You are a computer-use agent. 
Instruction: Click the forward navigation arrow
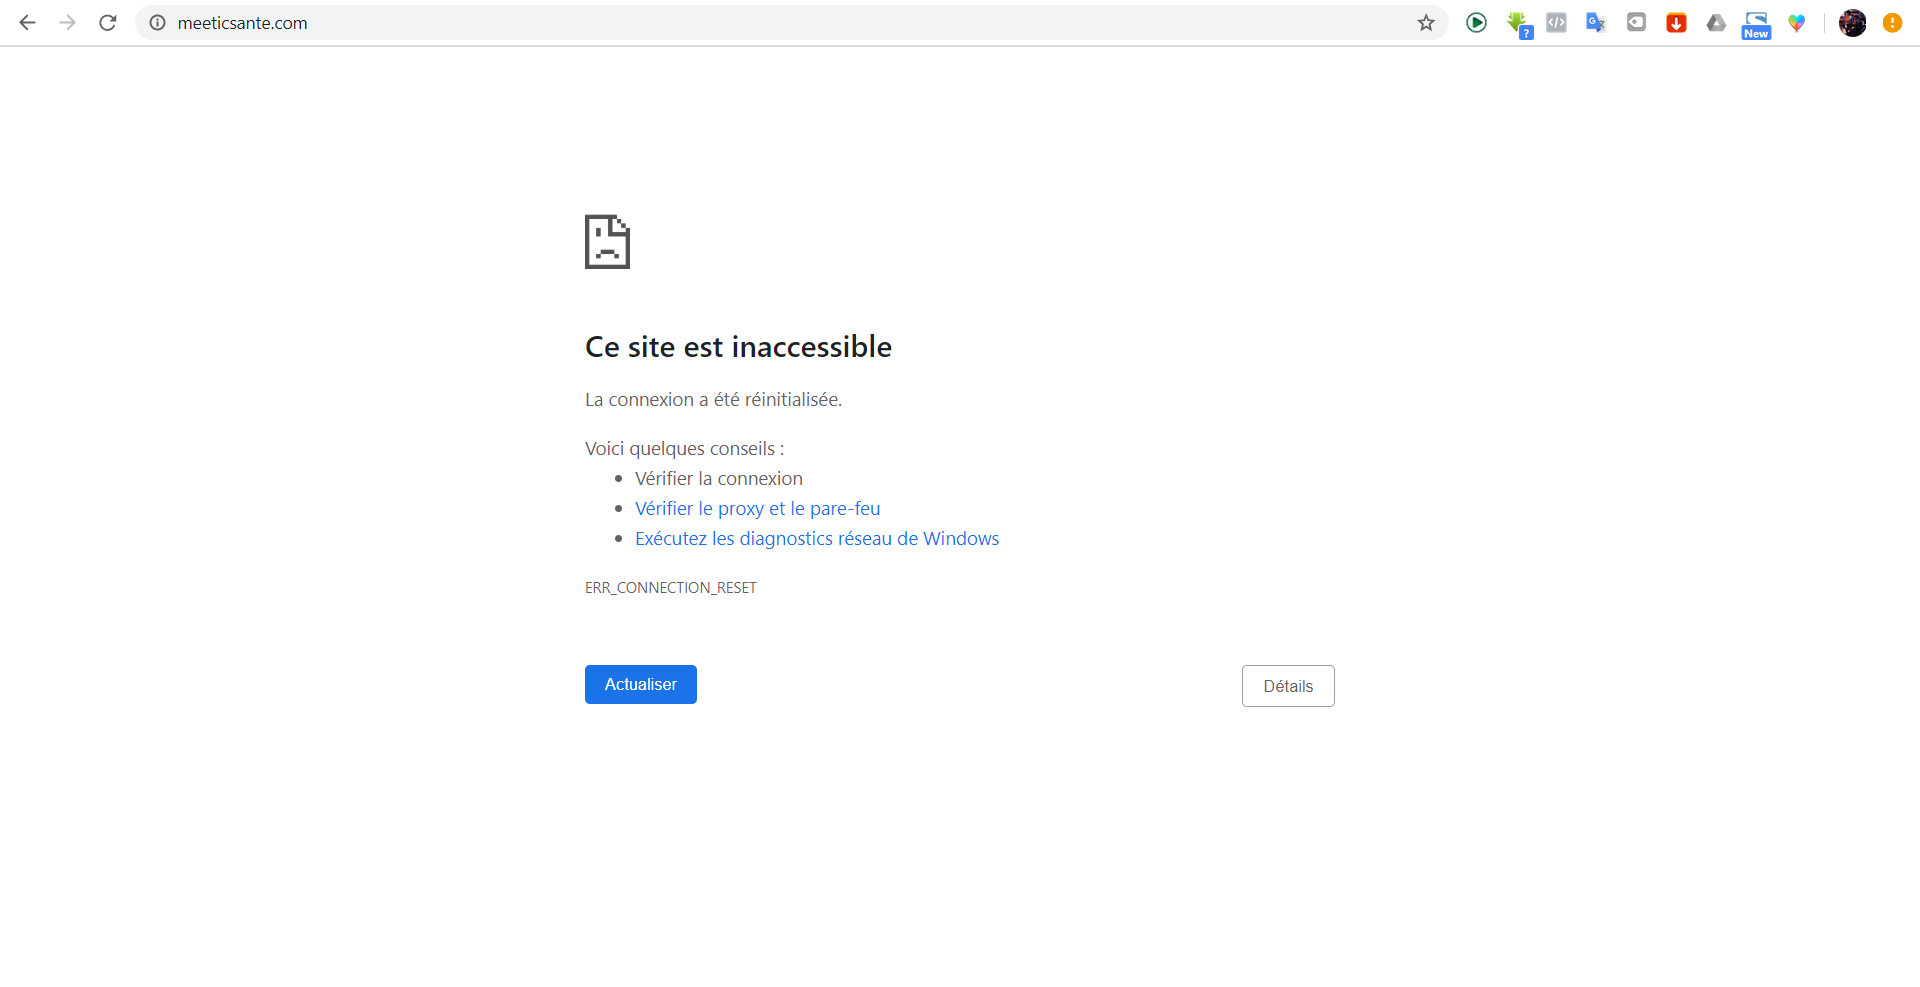coord(67,22)
